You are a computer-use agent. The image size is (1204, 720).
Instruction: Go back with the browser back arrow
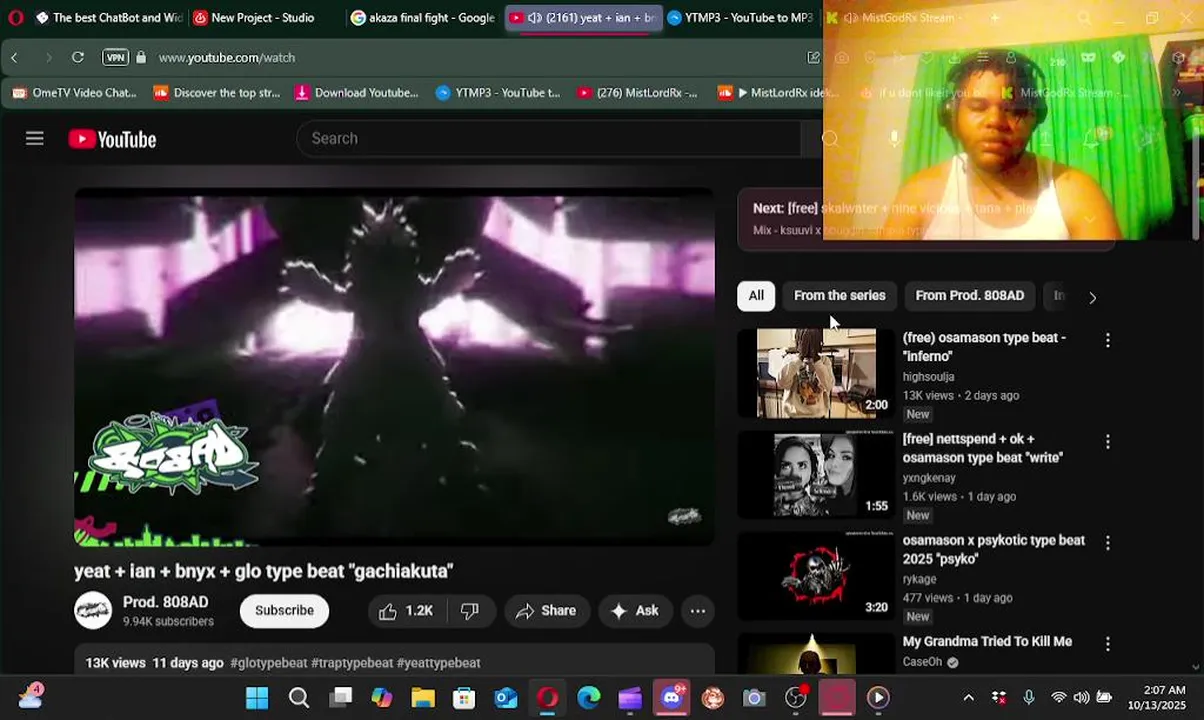point(15,58)
